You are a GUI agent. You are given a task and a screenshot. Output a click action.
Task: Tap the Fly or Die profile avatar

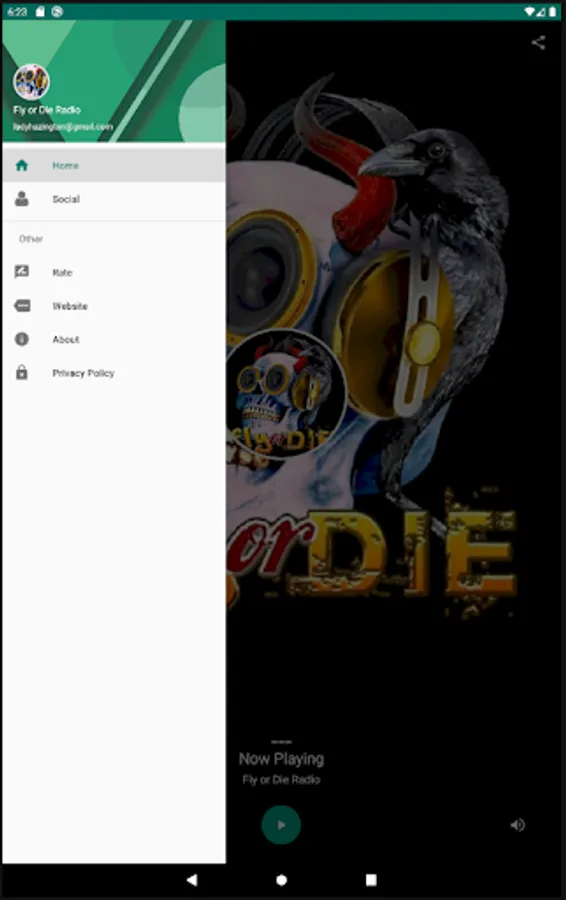(31, 82)
